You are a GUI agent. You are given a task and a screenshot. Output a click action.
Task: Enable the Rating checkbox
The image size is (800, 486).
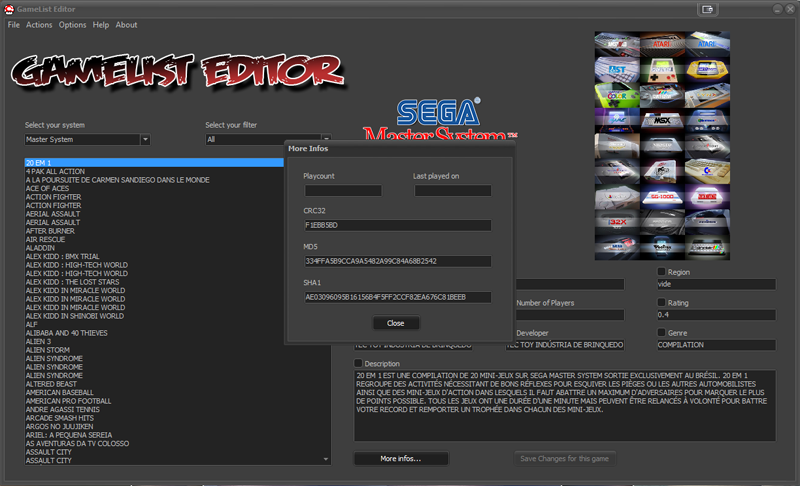tap(661, 302)
